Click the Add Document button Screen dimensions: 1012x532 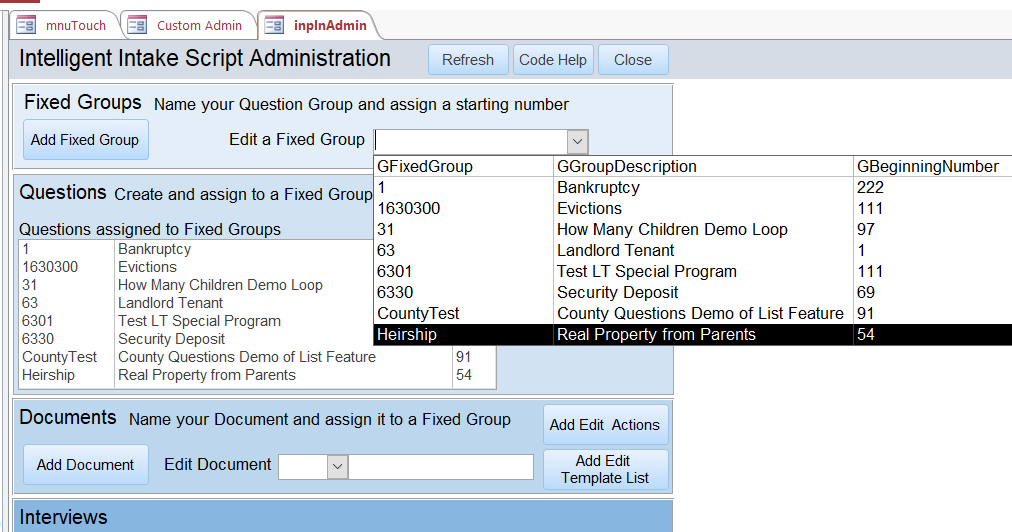tap(85, 465)
